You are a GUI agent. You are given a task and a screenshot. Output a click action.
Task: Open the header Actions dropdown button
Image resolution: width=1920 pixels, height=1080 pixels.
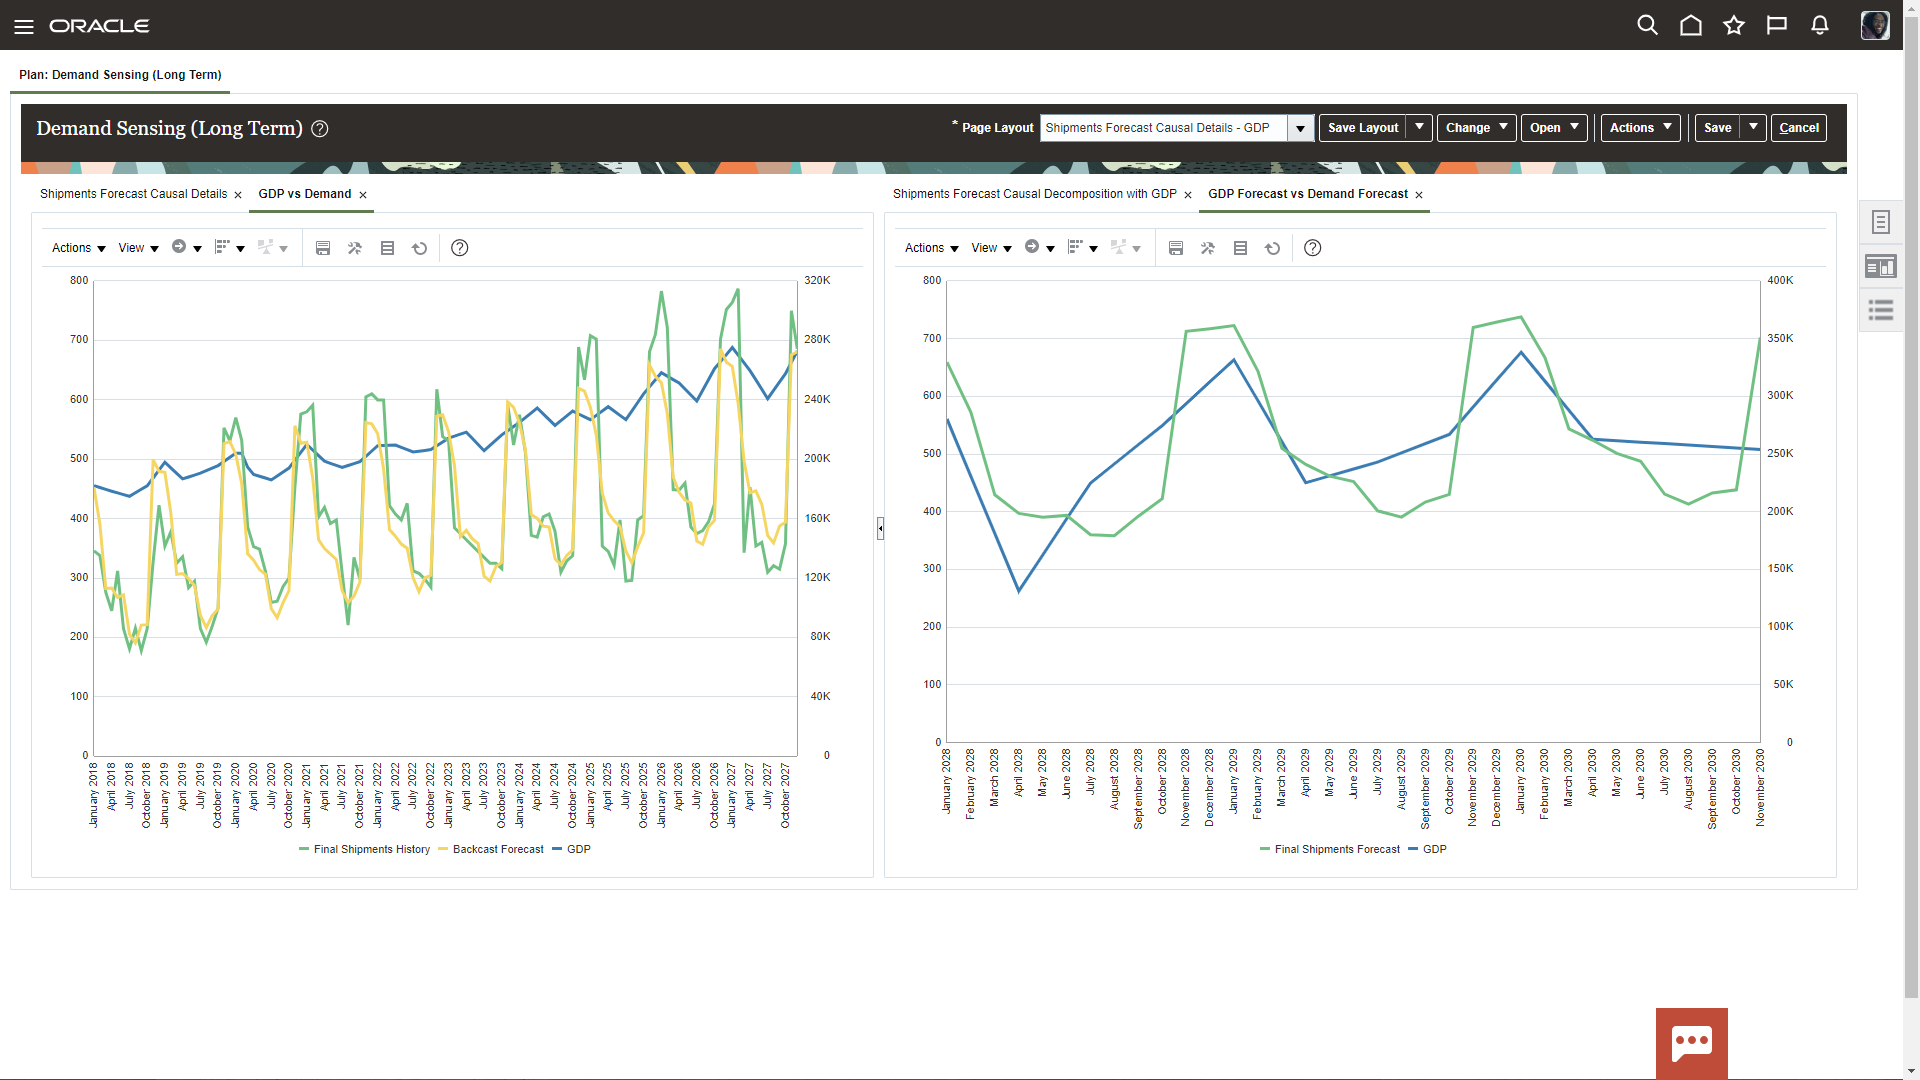(1640, 128)
